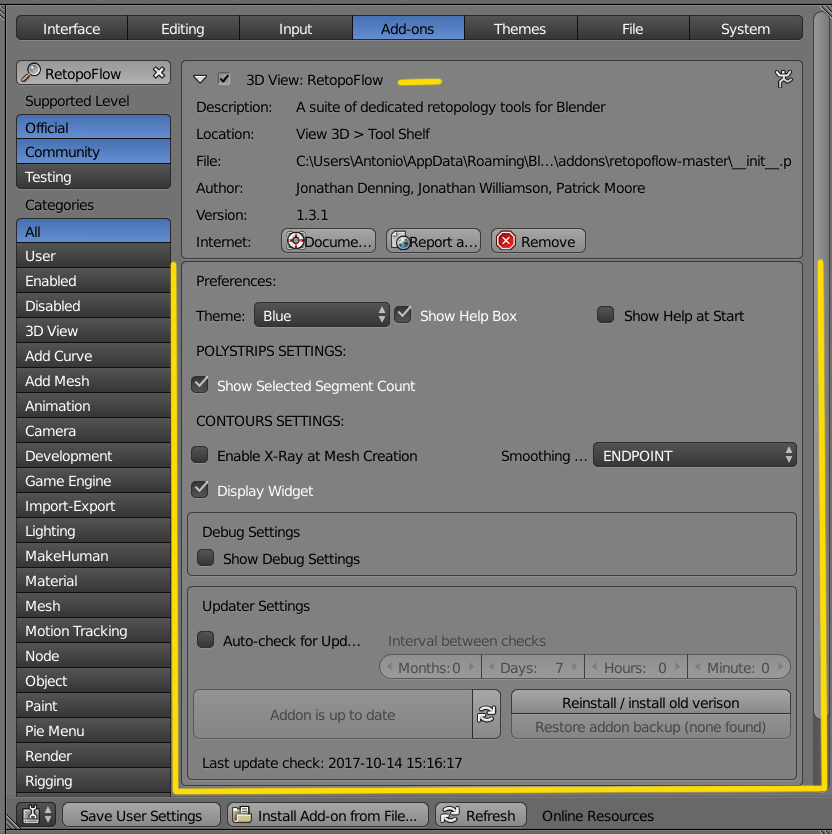Viewport: 832px width, 834px height.
Task: Select the Motion Tracking category
Action: click(x=93, y=631)
